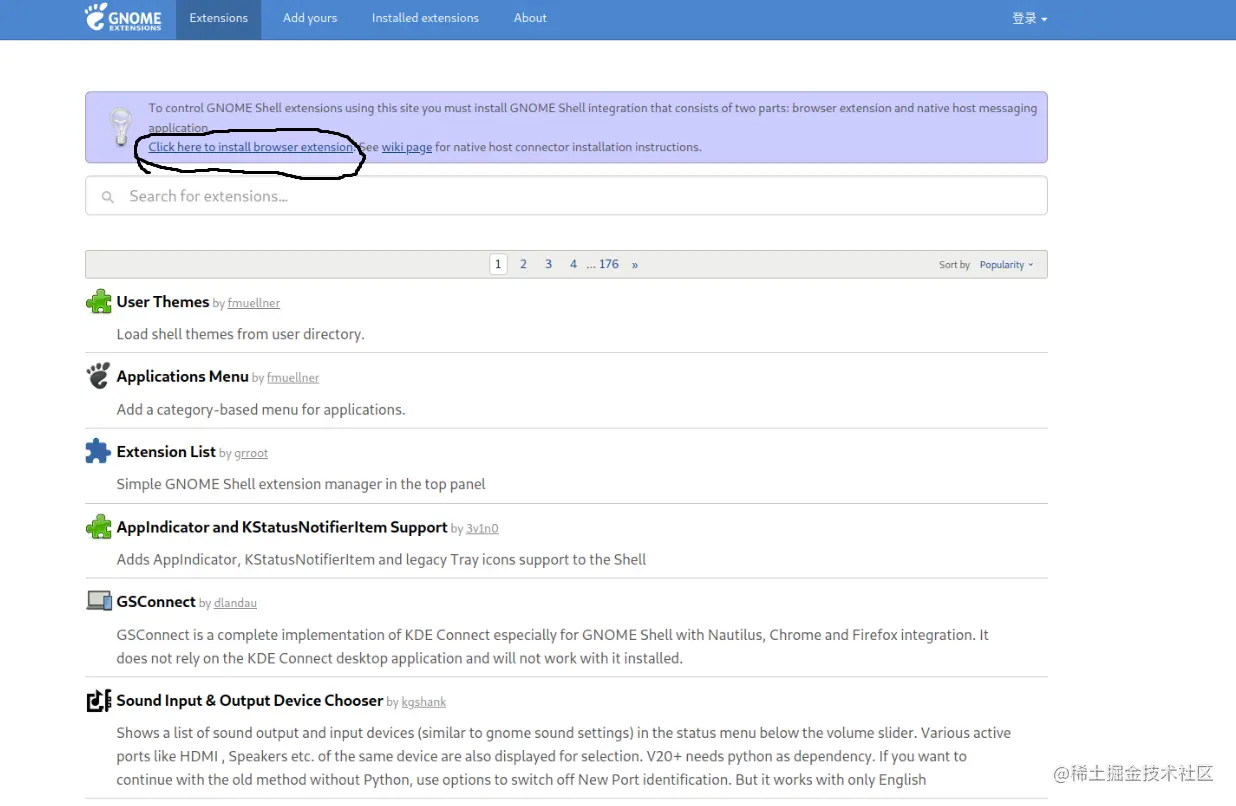The image size is (1236, 806).
Task: Click the Applications Menu foot icon
Action: [98, 376]
